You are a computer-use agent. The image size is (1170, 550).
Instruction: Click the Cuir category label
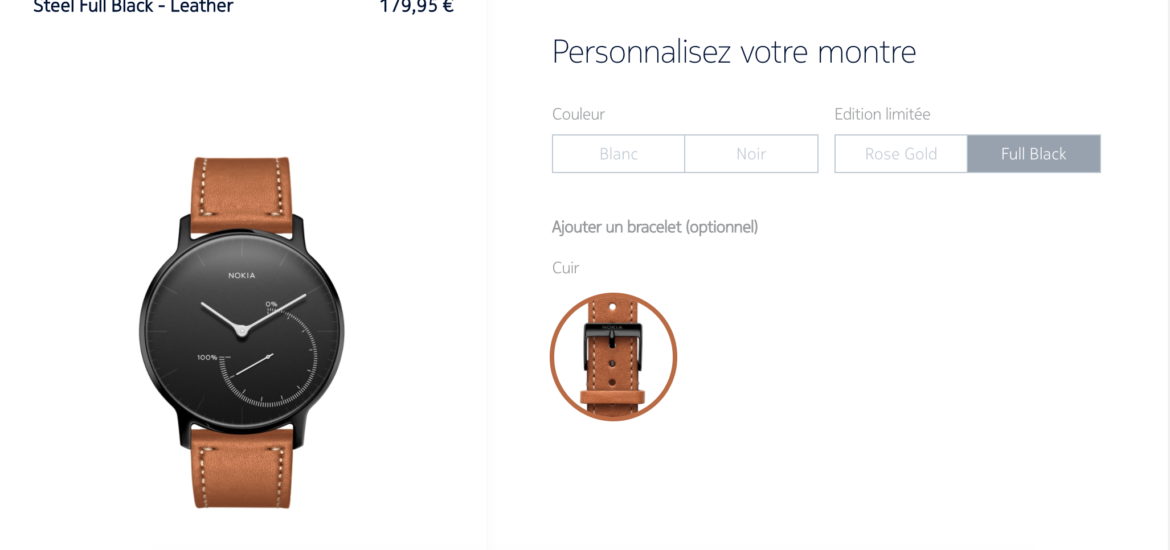click(x=566, y=268)
